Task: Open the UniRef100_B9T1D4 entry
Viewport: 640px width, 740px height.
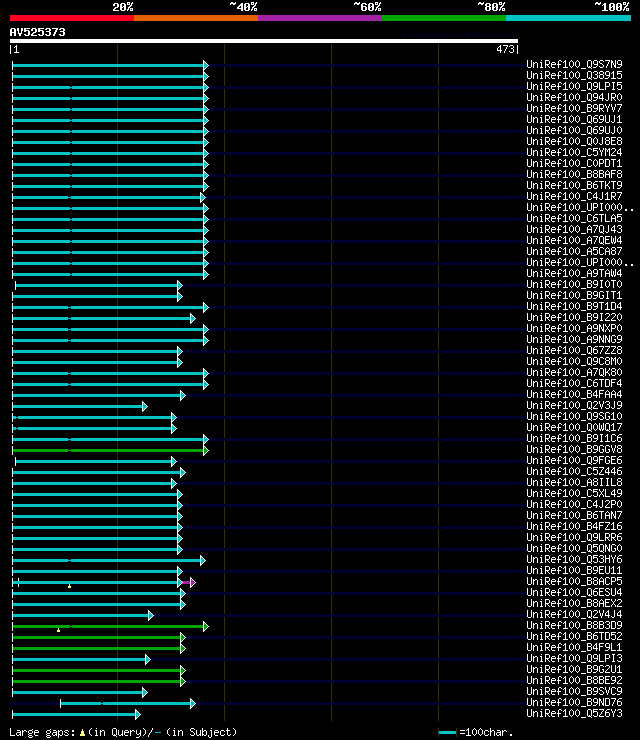Action: pos(574,306)
